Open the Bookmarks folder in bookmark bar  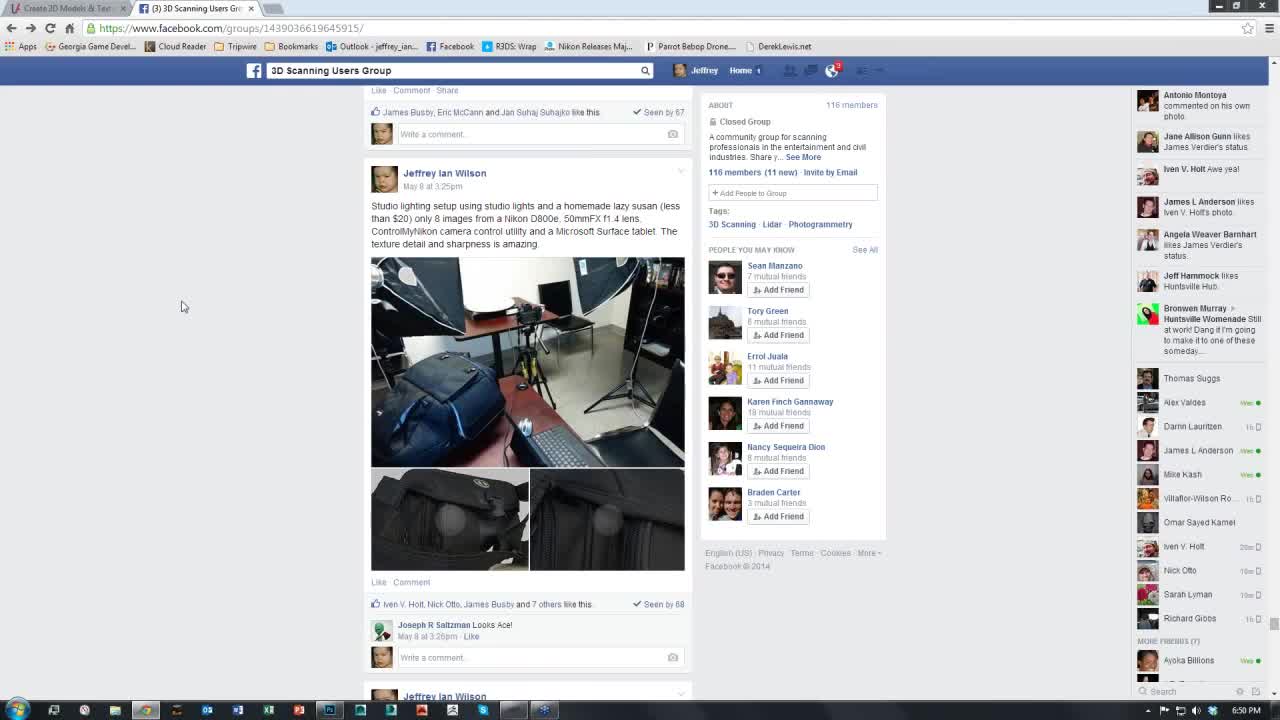(291, 46)
